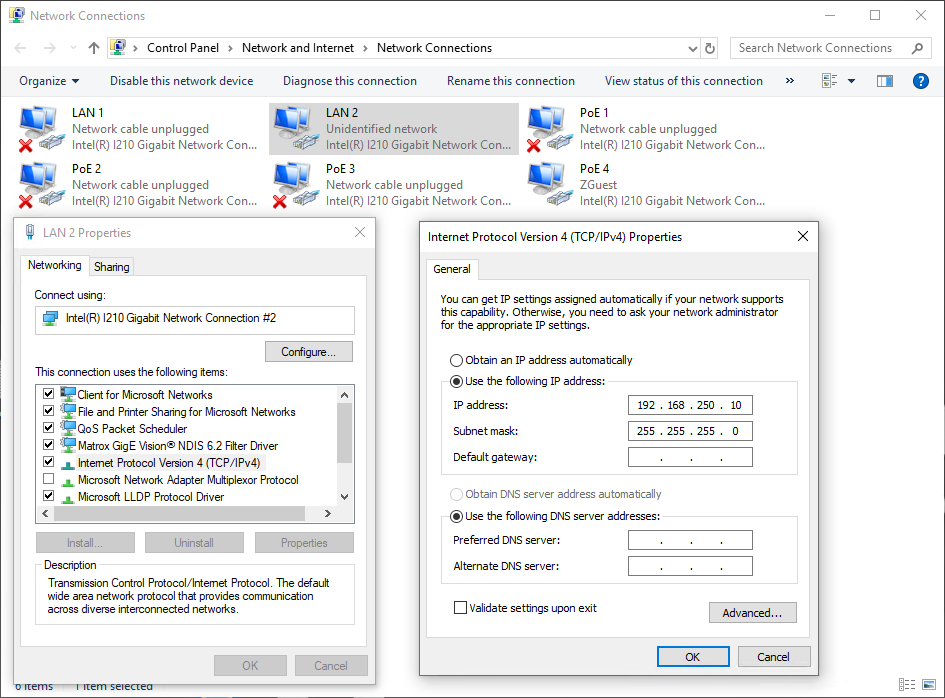The width and height of the screenshot is (945, 698).
Task: Choose Obtain an IP address automatically
Action: [457, 360]
